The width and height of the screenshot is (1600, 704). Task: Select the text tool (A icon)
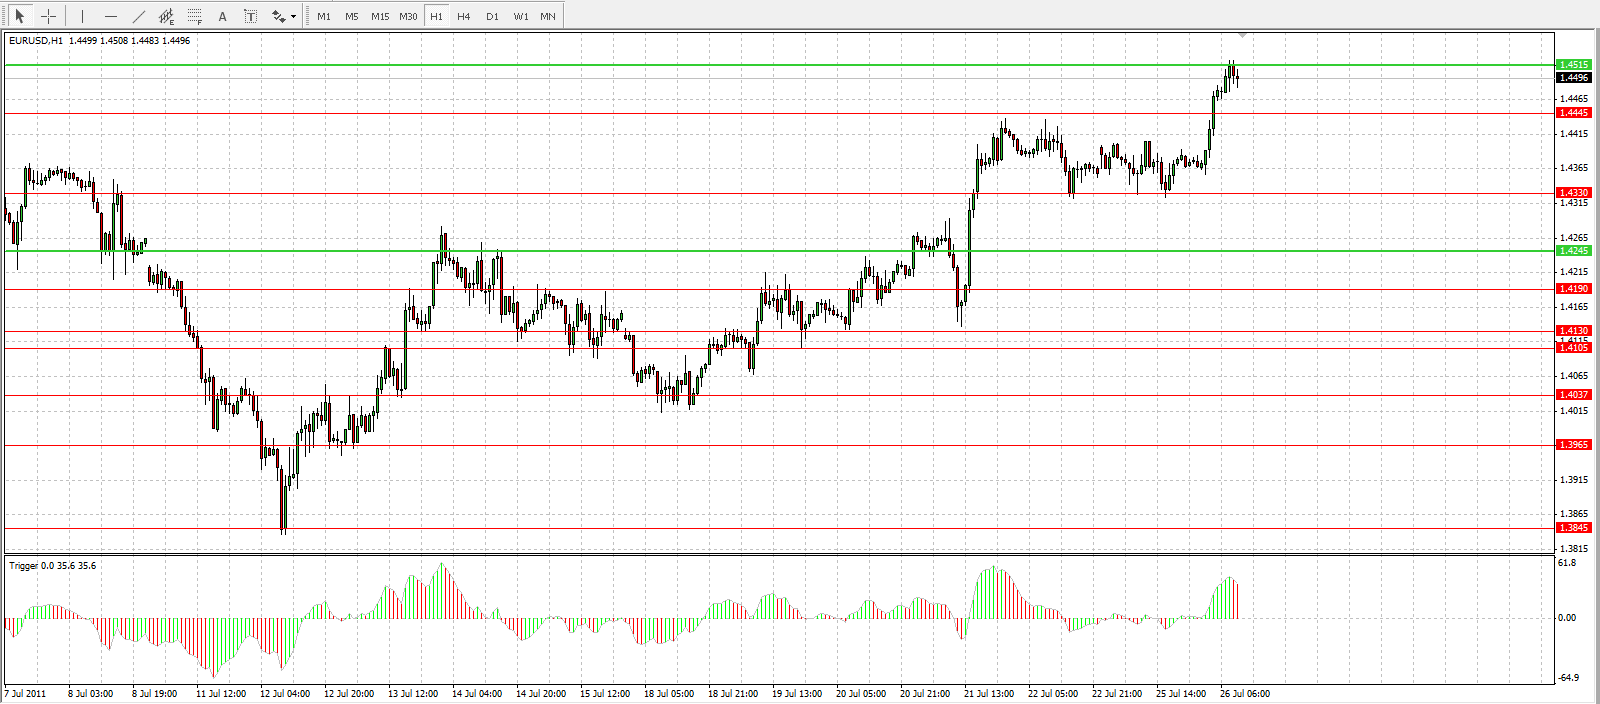point(222,16)
